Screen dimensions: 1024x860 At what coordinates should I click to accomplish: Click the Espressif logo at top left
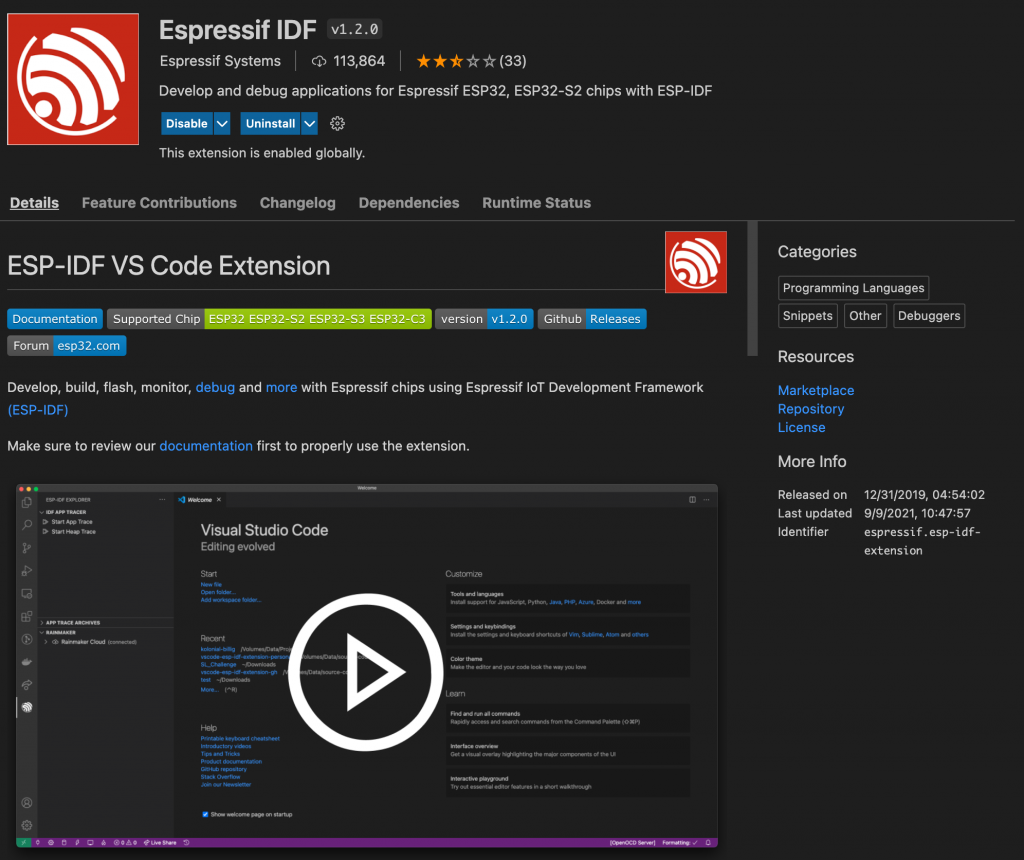72,78
